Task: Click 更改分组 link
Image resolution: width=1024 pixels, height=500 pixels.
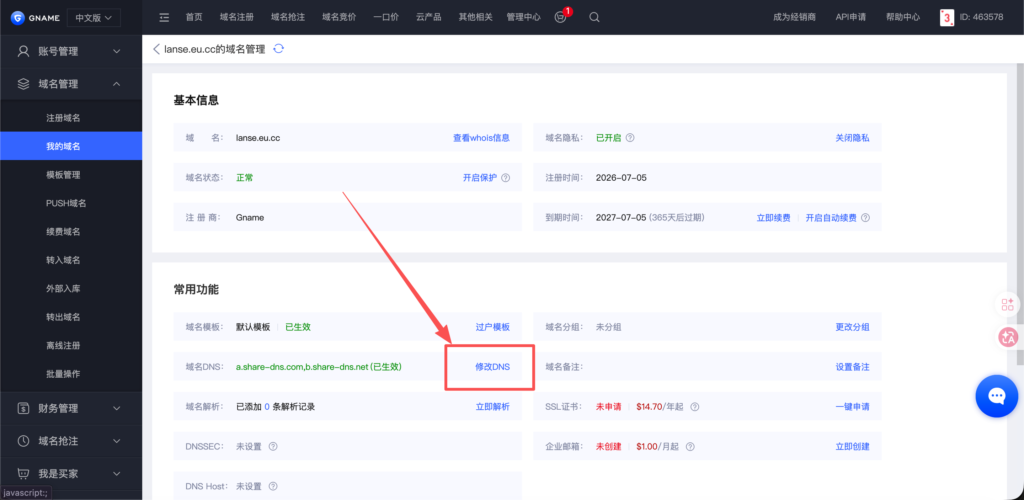Action: click(852, 327)
